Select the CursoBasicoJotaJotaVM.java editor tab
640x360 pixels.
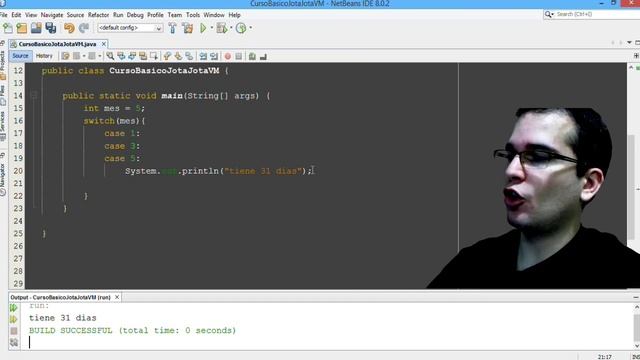click(57, 44)
